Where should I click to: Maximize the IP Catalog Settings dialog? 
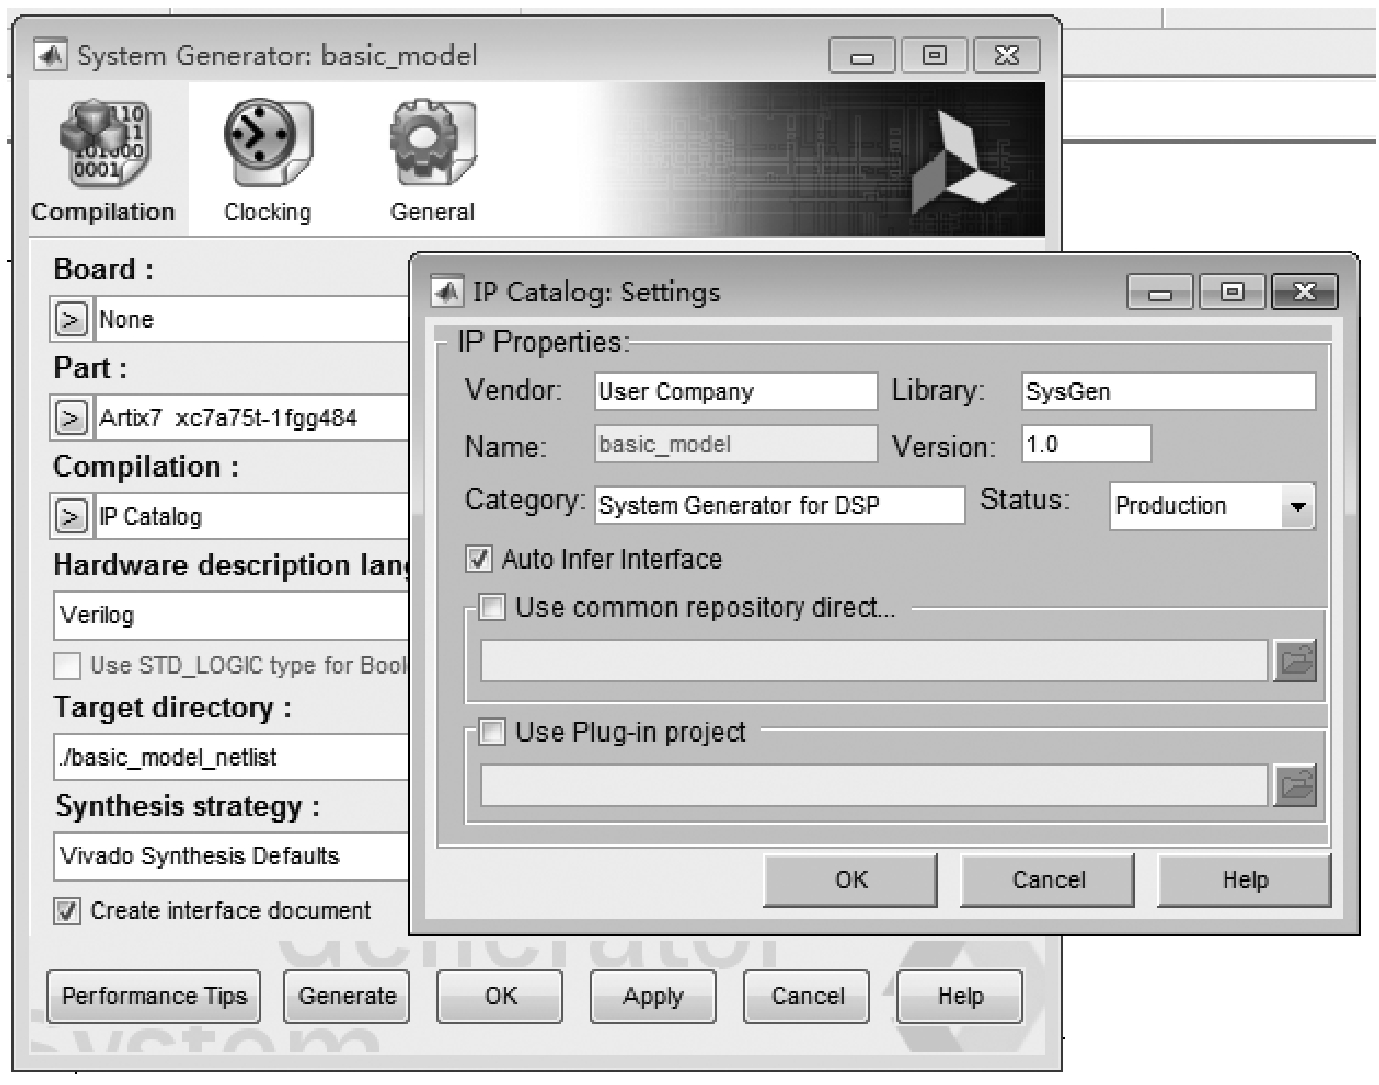tap(1232, 292)
